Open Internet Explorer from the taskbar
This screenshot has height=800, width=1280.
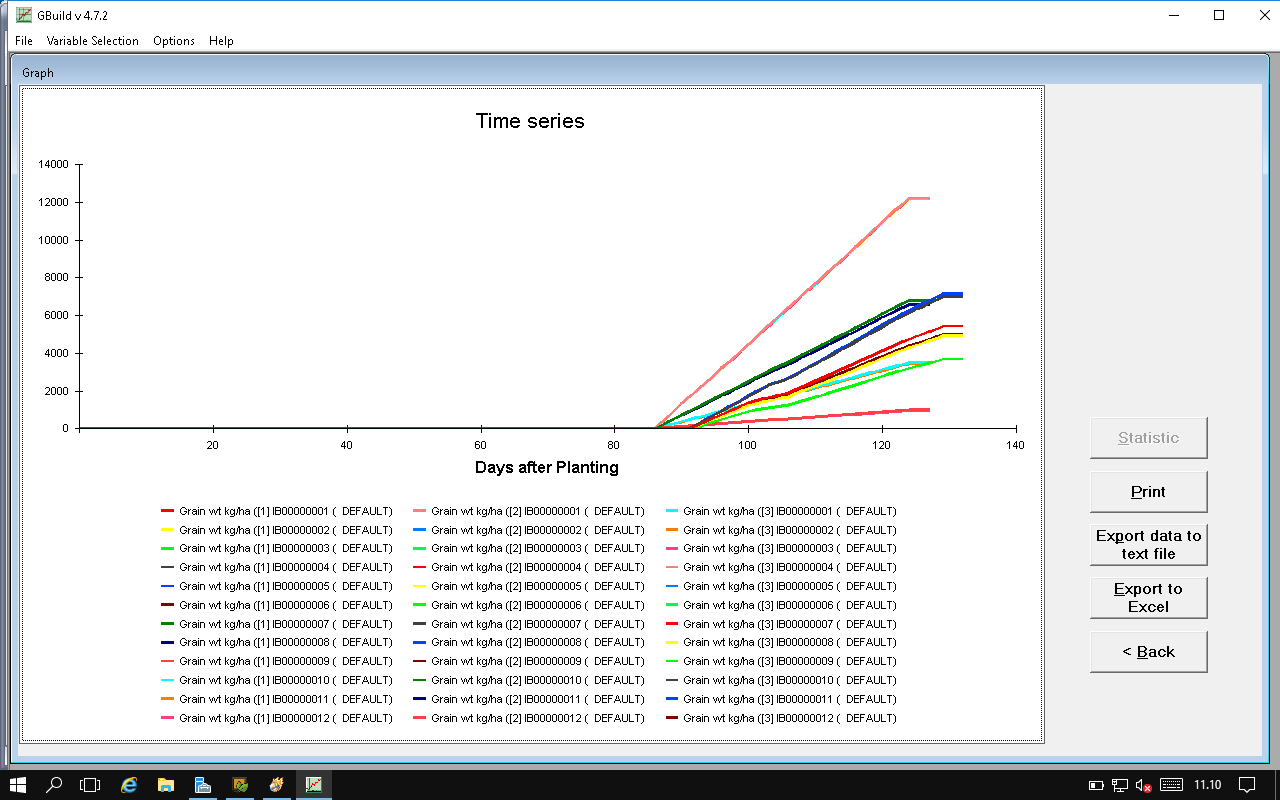129,785
